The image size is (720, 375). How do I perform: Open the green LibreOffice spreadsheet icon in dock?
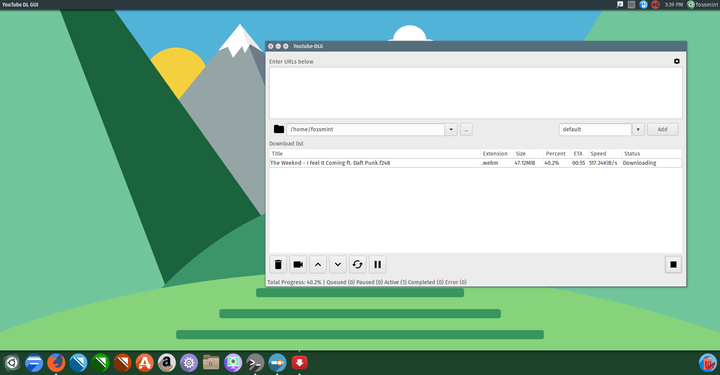point(100,363)
